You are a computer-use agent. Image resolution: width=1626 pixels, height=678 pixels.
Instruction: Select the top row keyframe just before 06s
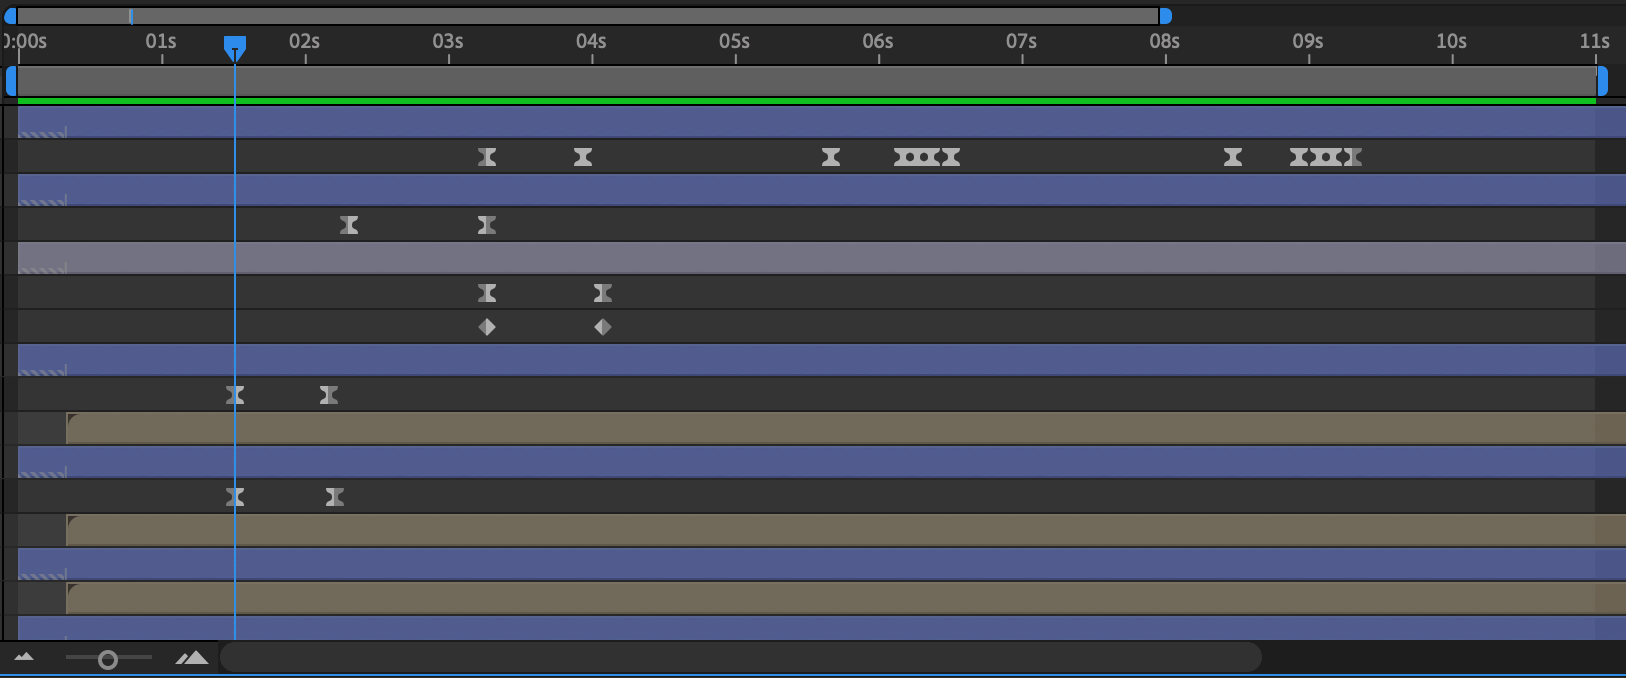click(x=831, y=157)
